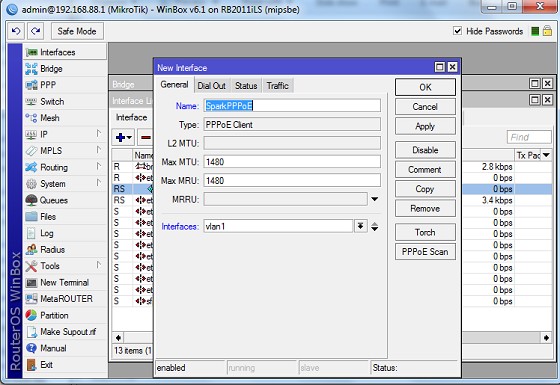
Task: Expand the MPLS submenu arrow
Action: click(99, 150)
